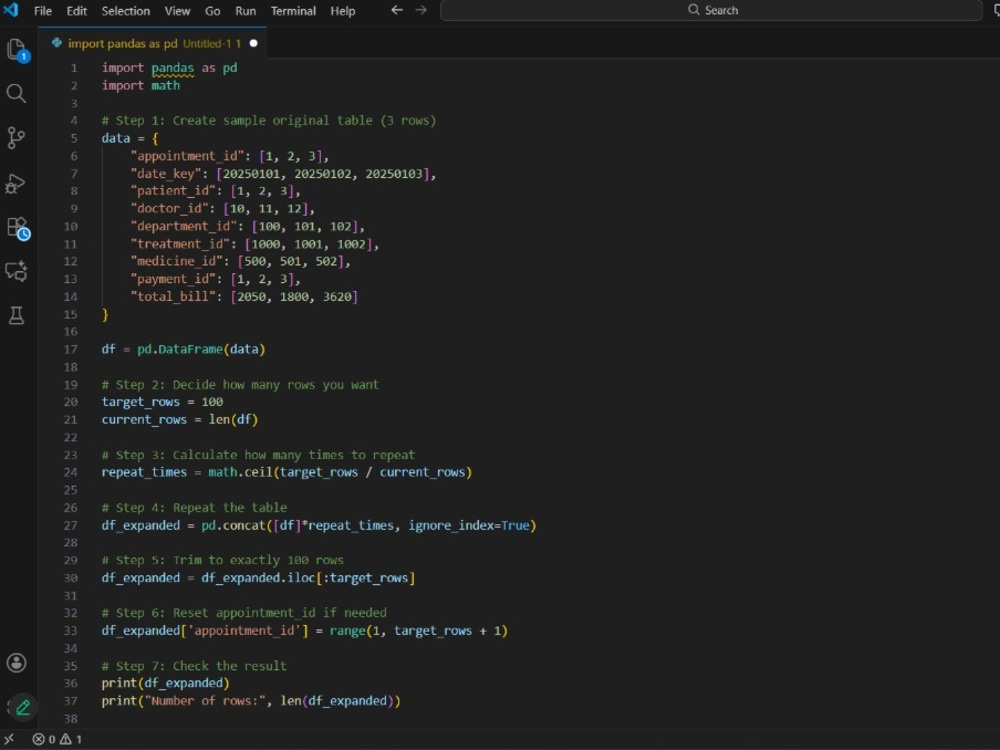Click 'current_rows = len(df)' line
This screenshot has height=750, width=1000.
tap(180, 420)
